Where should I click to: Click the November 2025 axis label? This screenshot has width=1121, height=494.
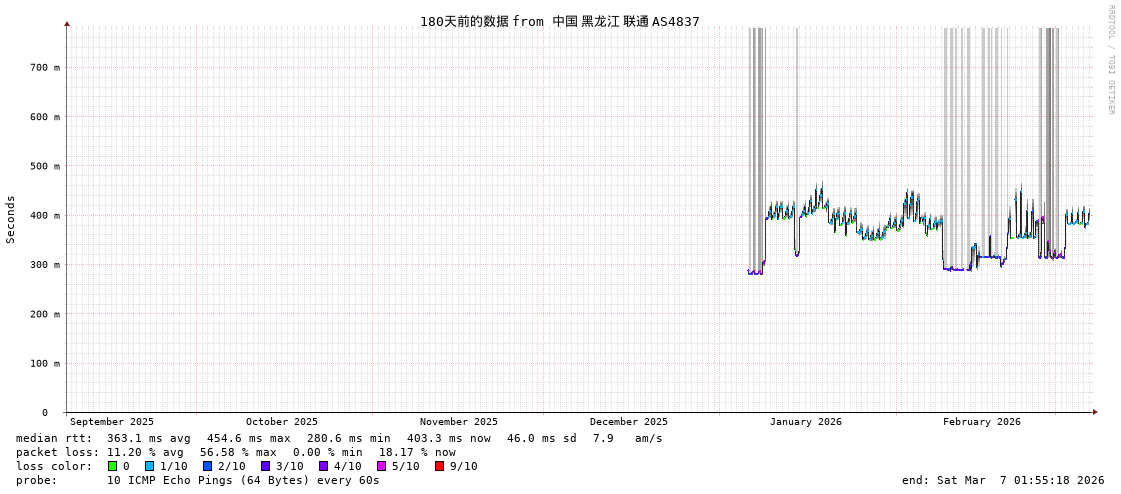pos(459,422)
